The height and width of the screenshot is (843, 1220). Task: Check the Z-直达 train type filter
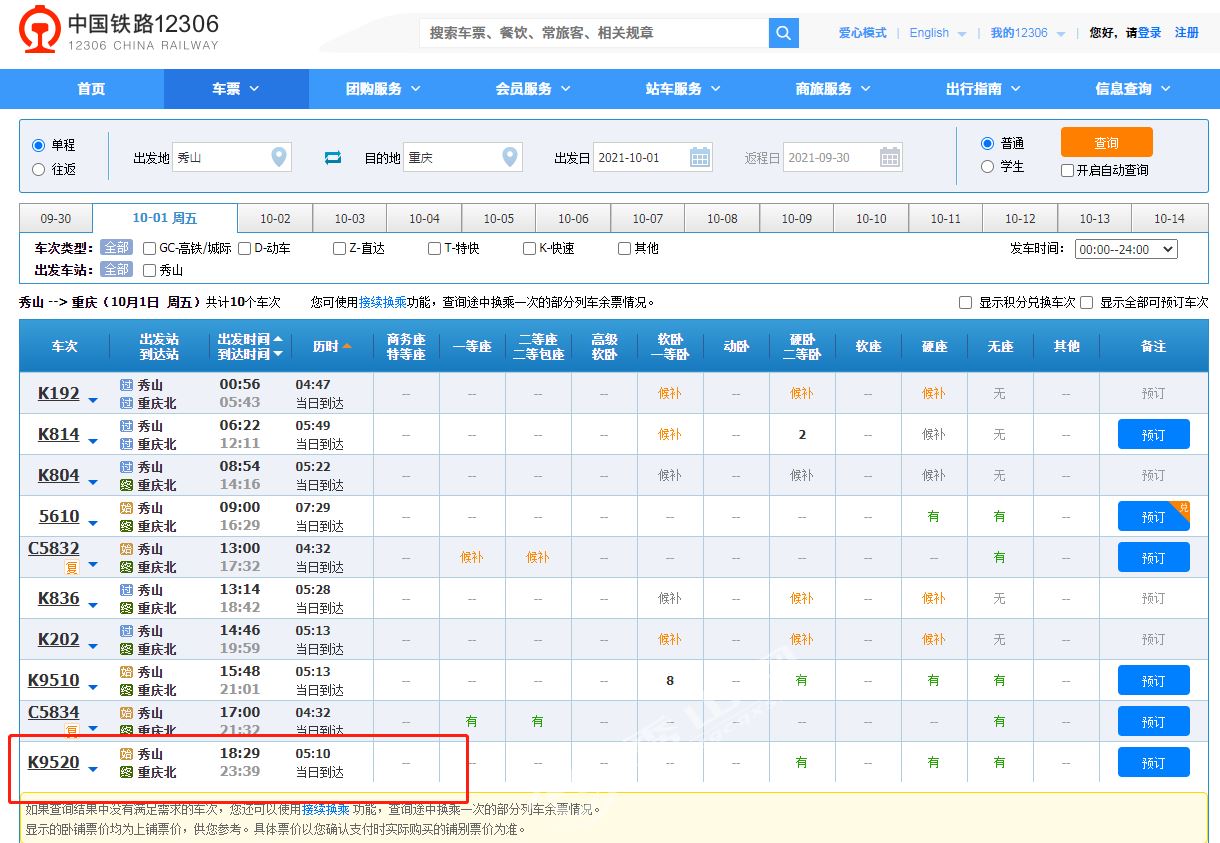tap(340, 248)
